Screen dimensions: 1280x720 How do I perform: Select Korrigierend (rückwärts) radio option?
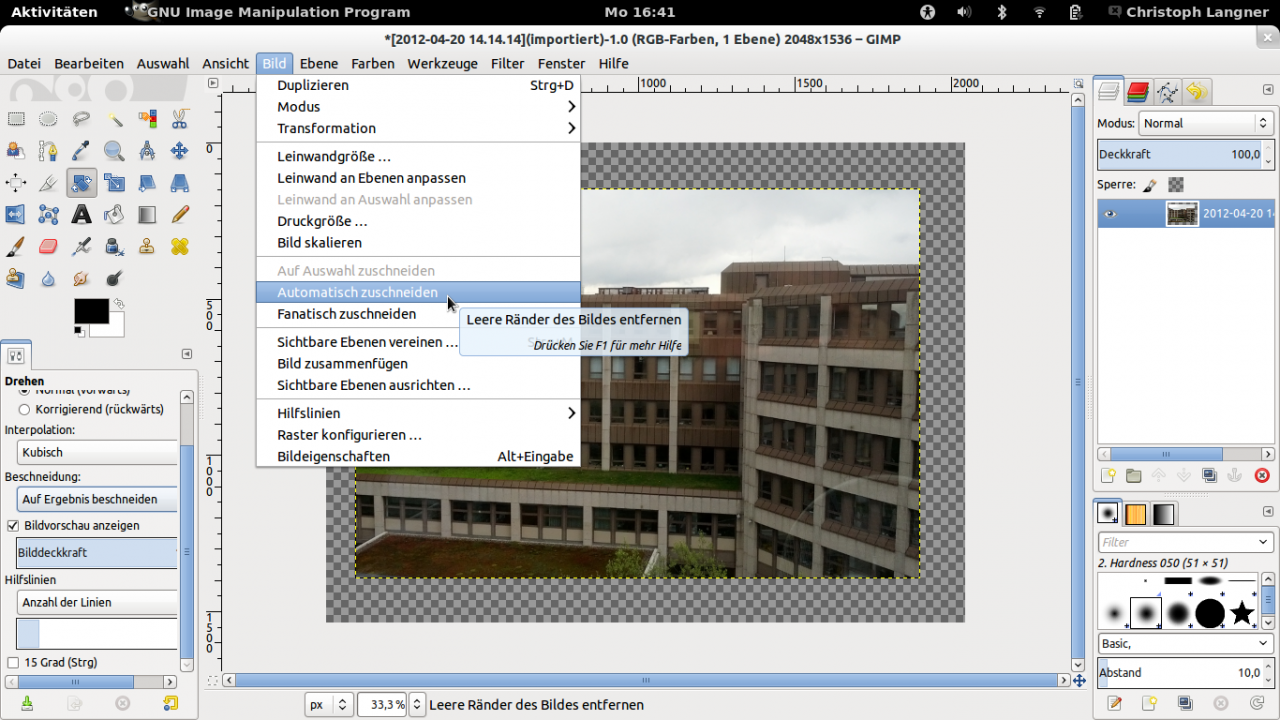(x=24, y=409)
